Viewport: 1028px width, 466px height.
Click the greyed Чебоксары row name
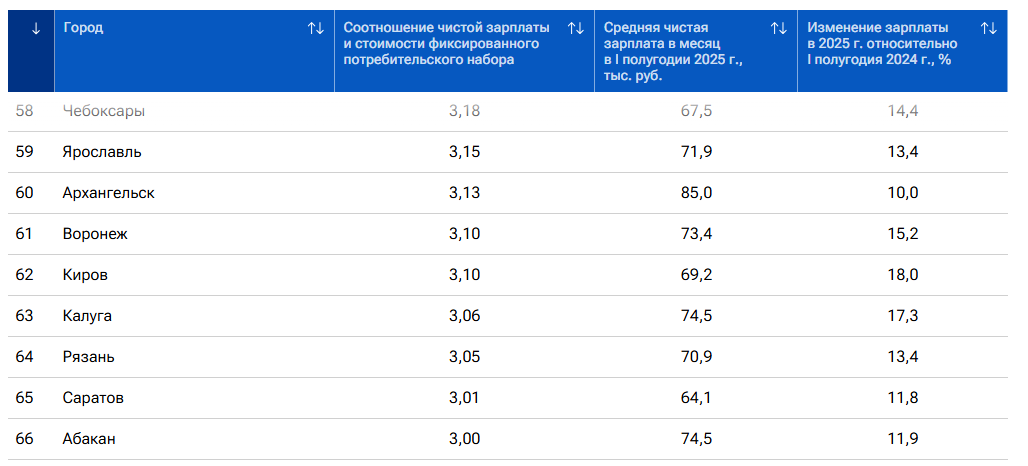pyautogui.click(x=103, y=111)
